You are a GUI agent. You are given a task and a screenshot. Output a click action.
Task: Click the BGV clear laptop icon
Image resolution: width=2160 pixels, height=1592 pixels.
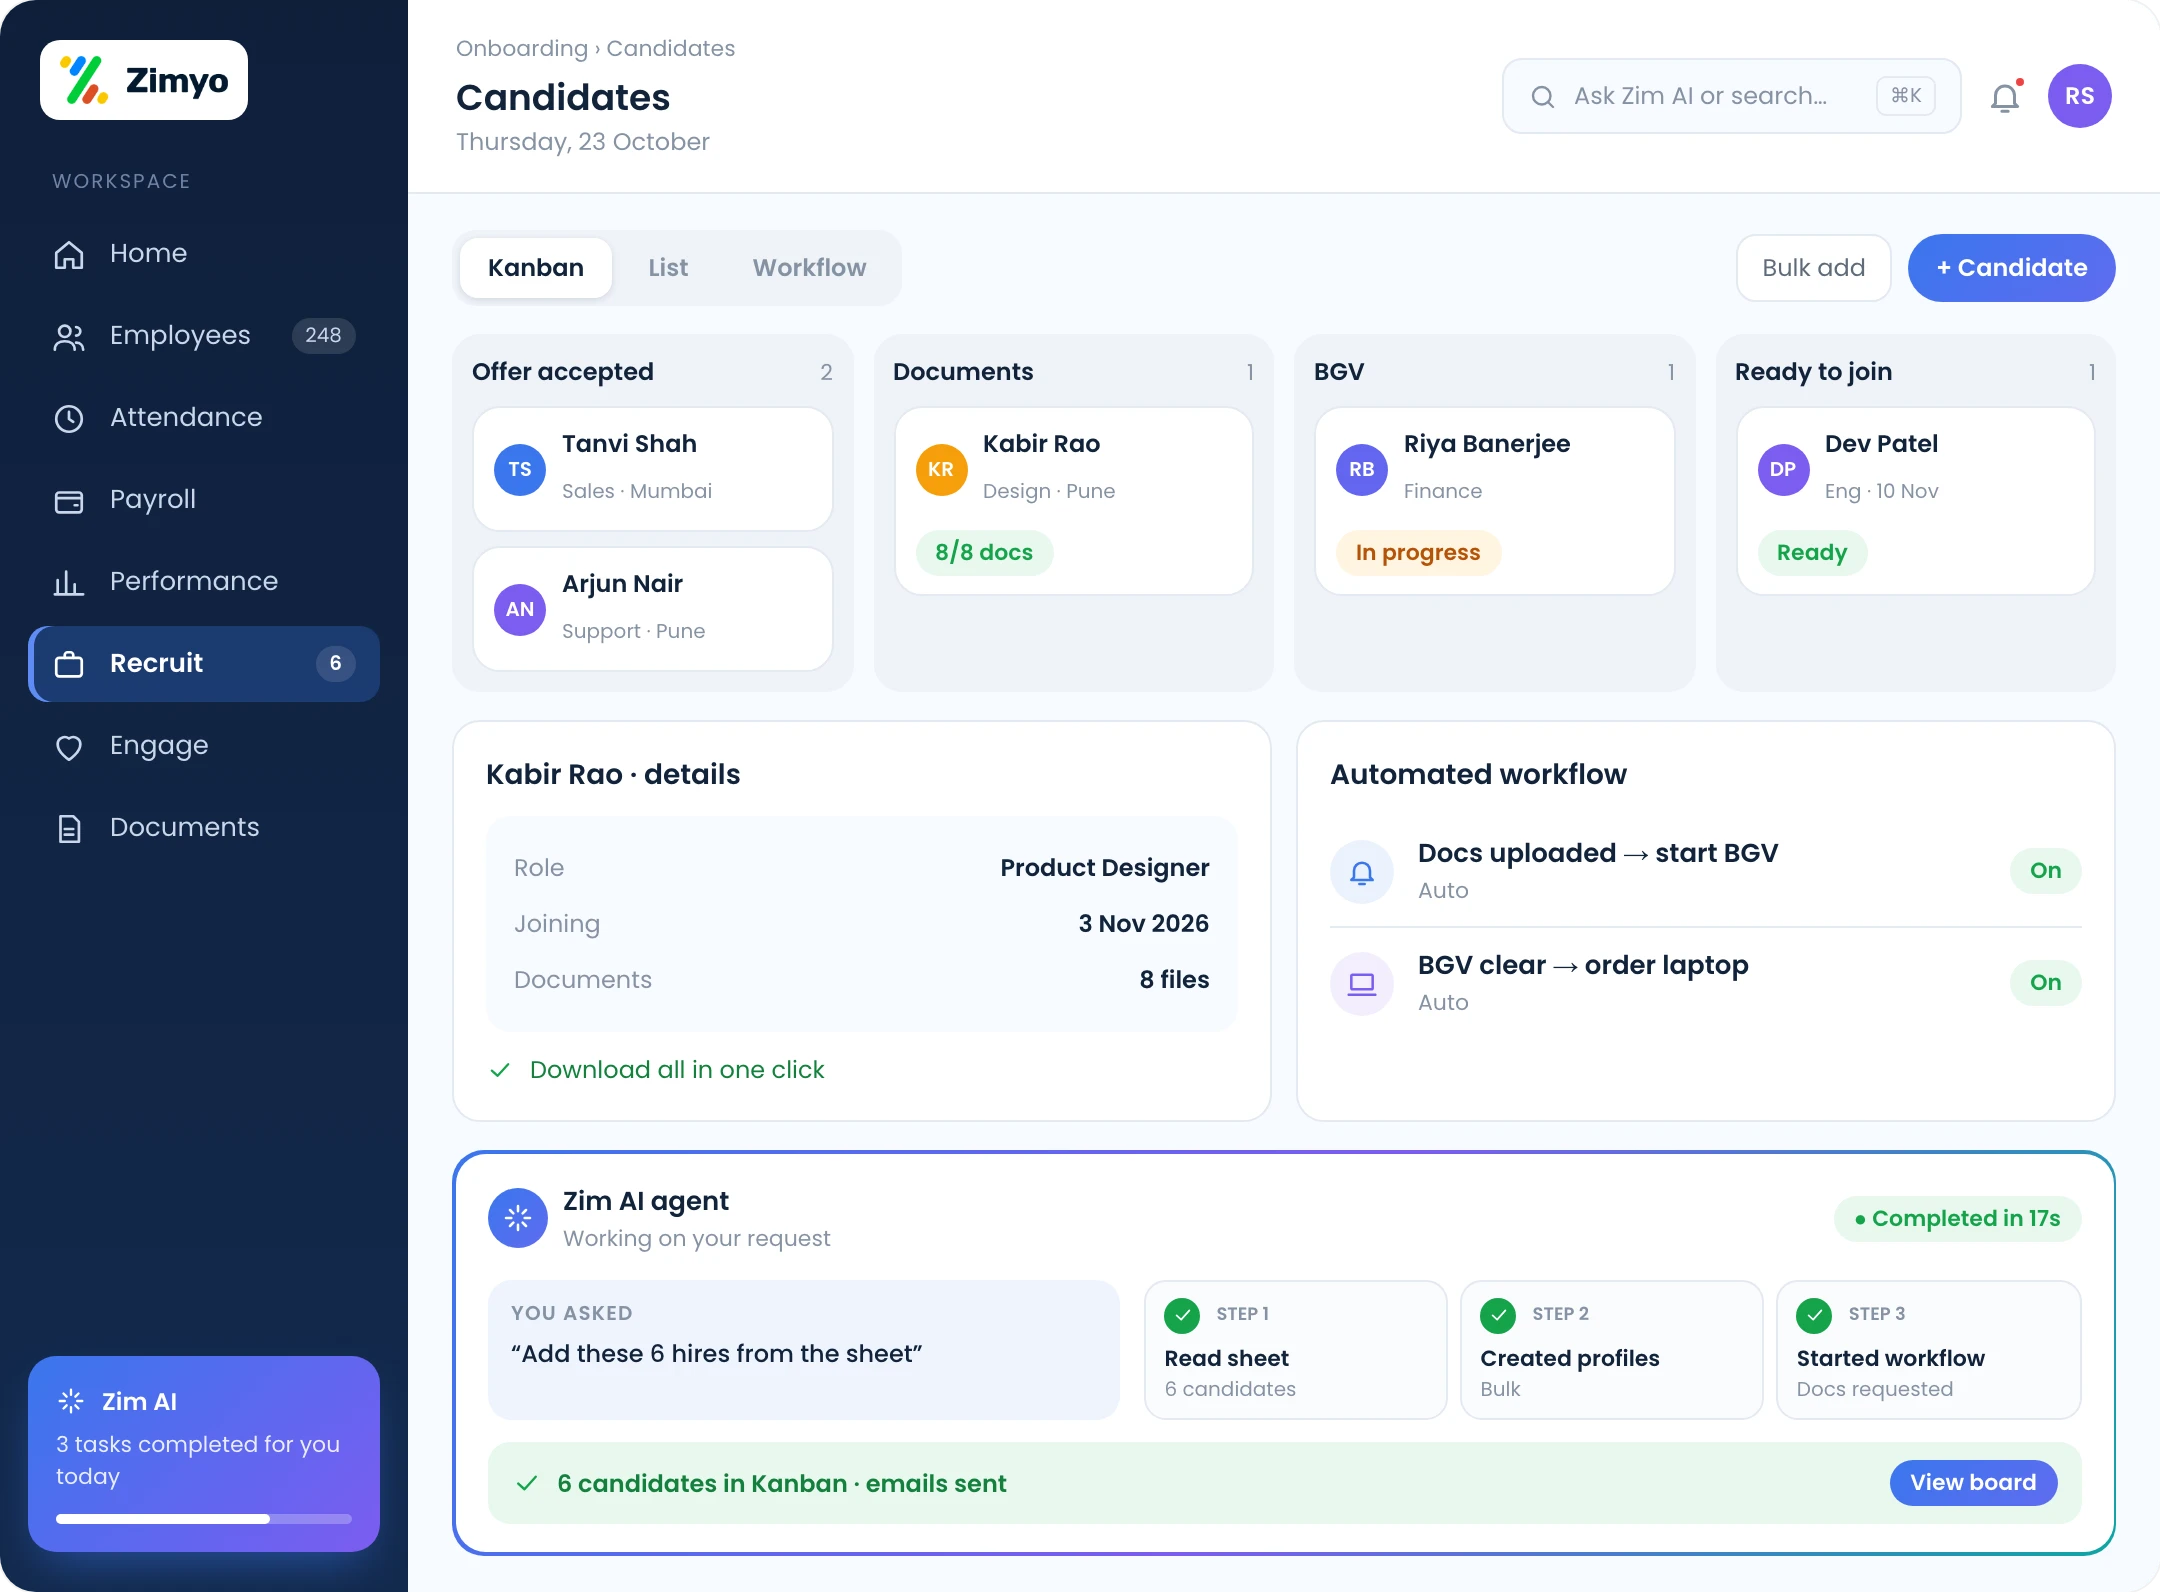pyautogui.click(x=1362, y=984)
